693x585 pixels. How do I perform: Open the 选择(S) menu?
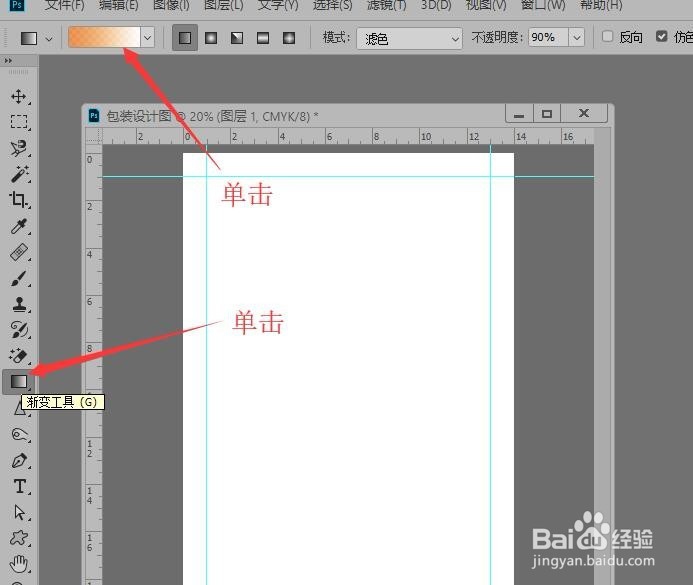332,5
